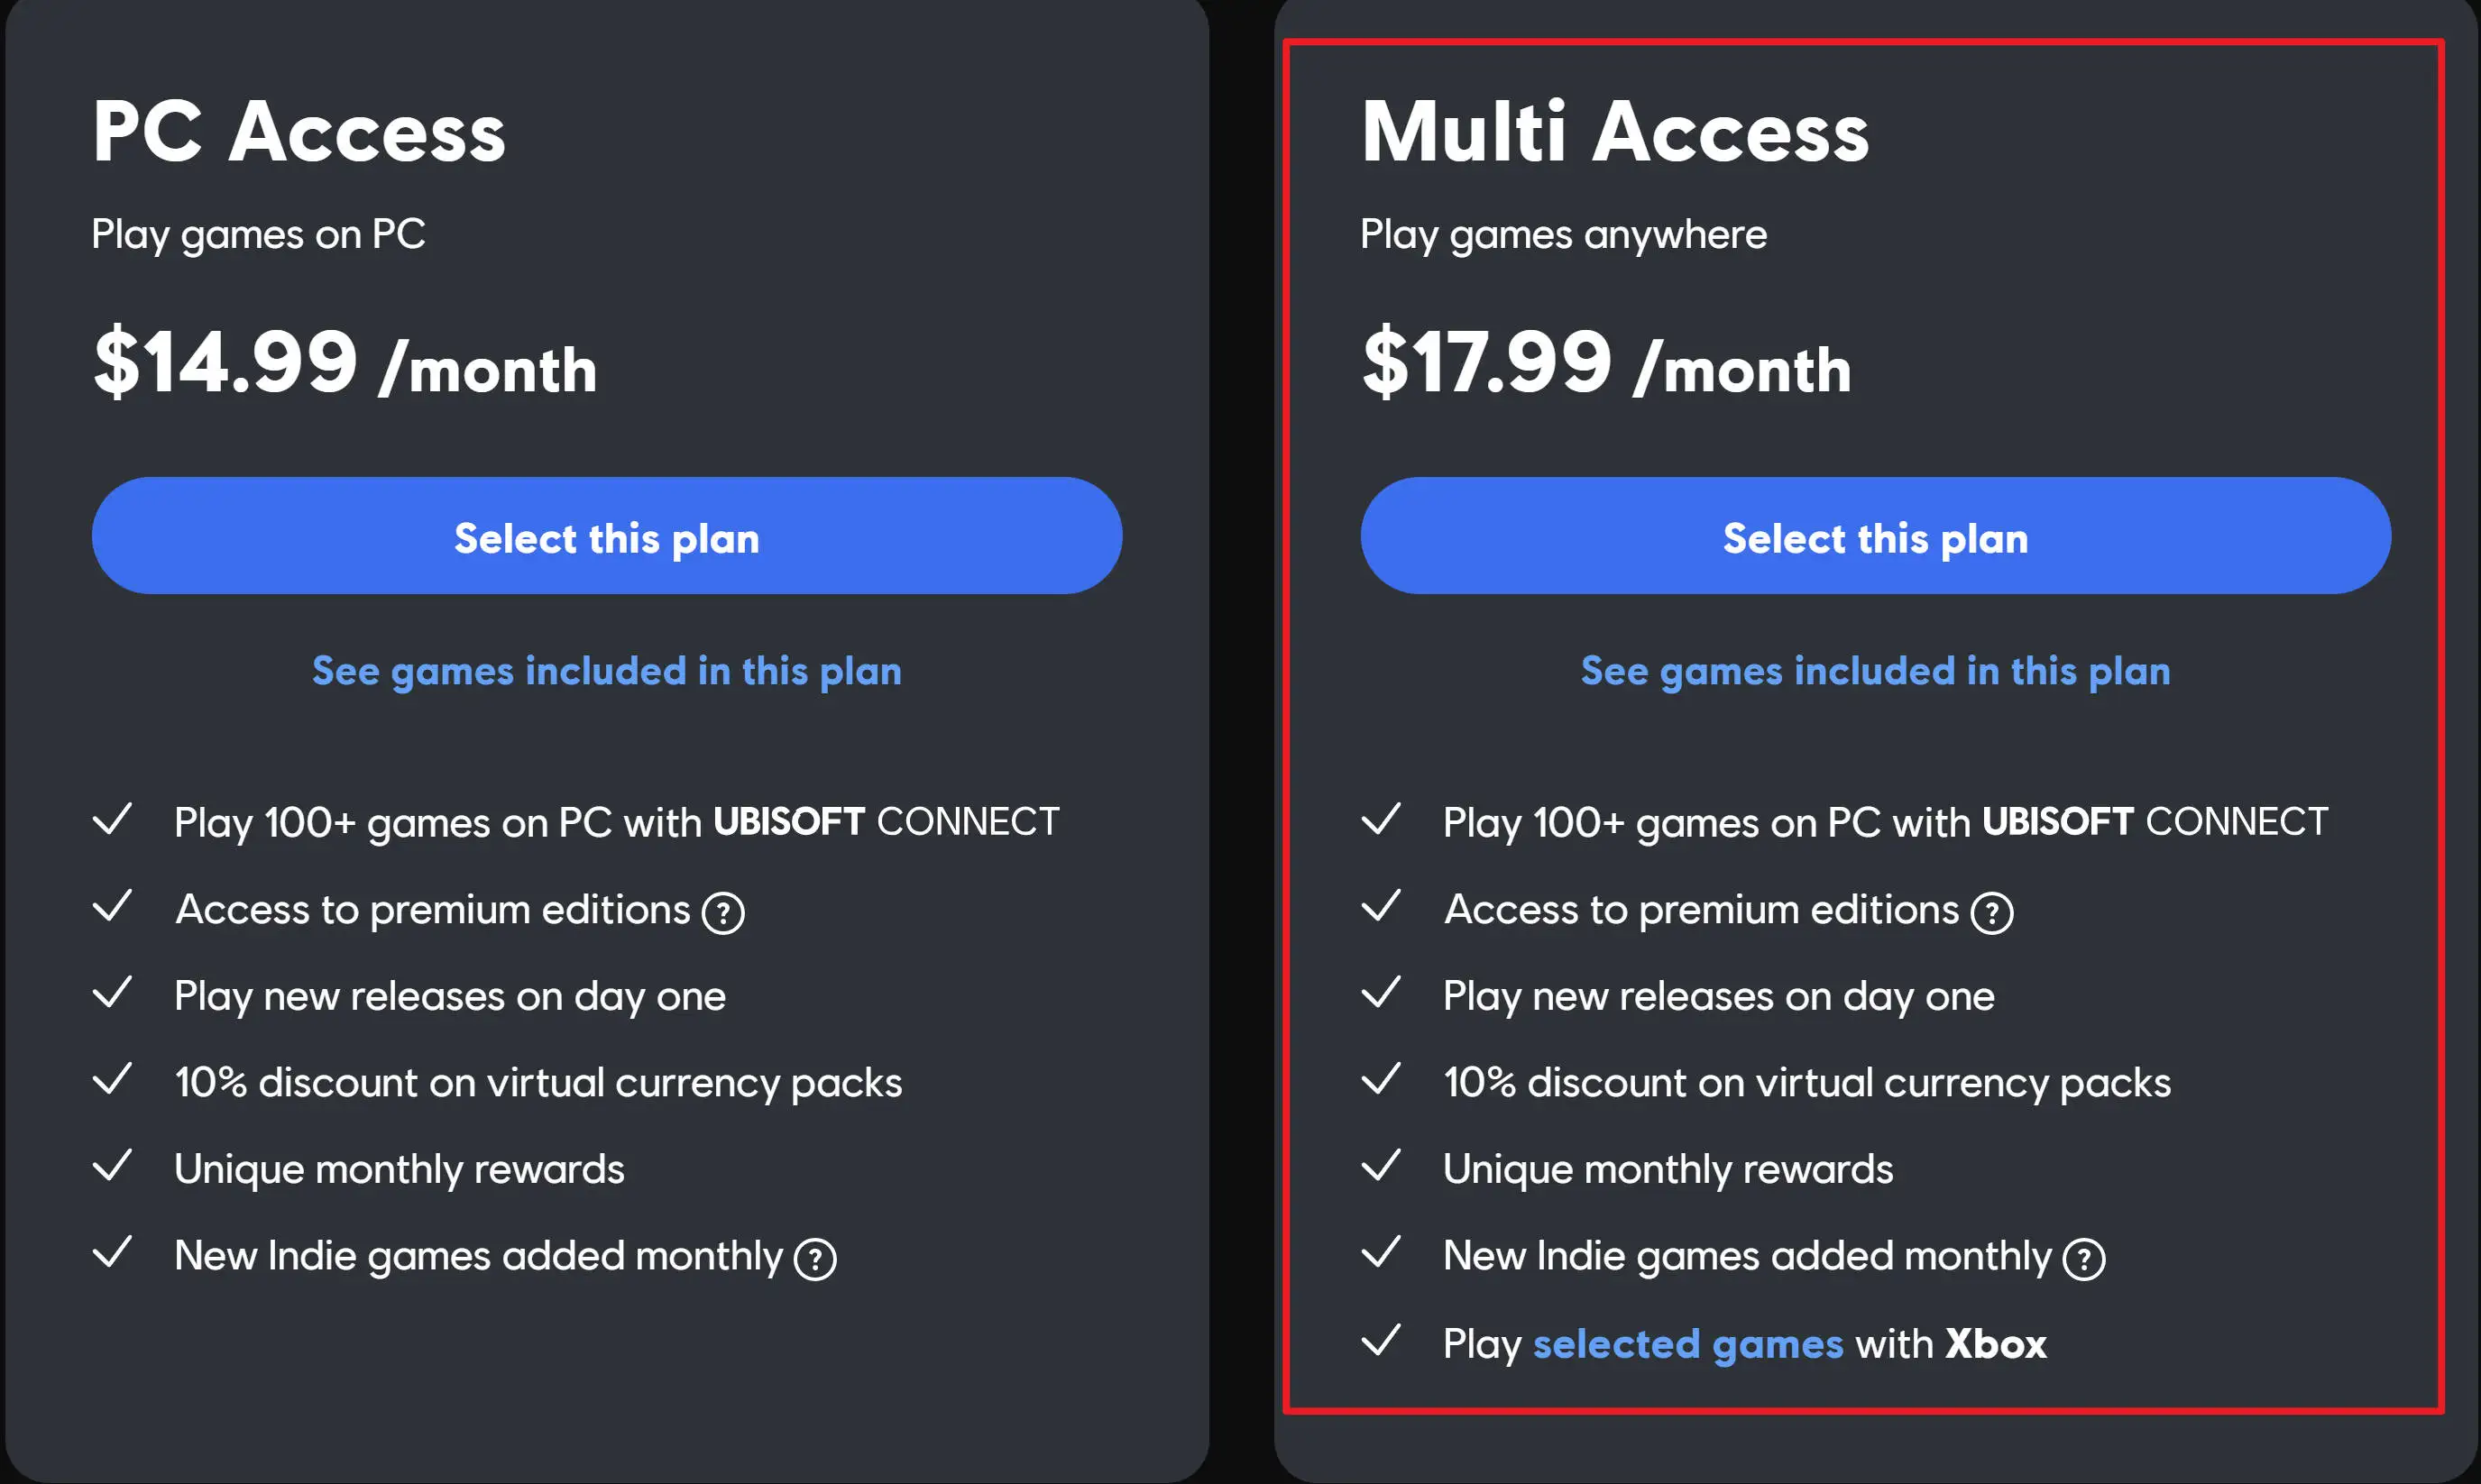2481x1484 pixels.
Task: Select the Multi Access plan
Action: tap(1874, 537)
